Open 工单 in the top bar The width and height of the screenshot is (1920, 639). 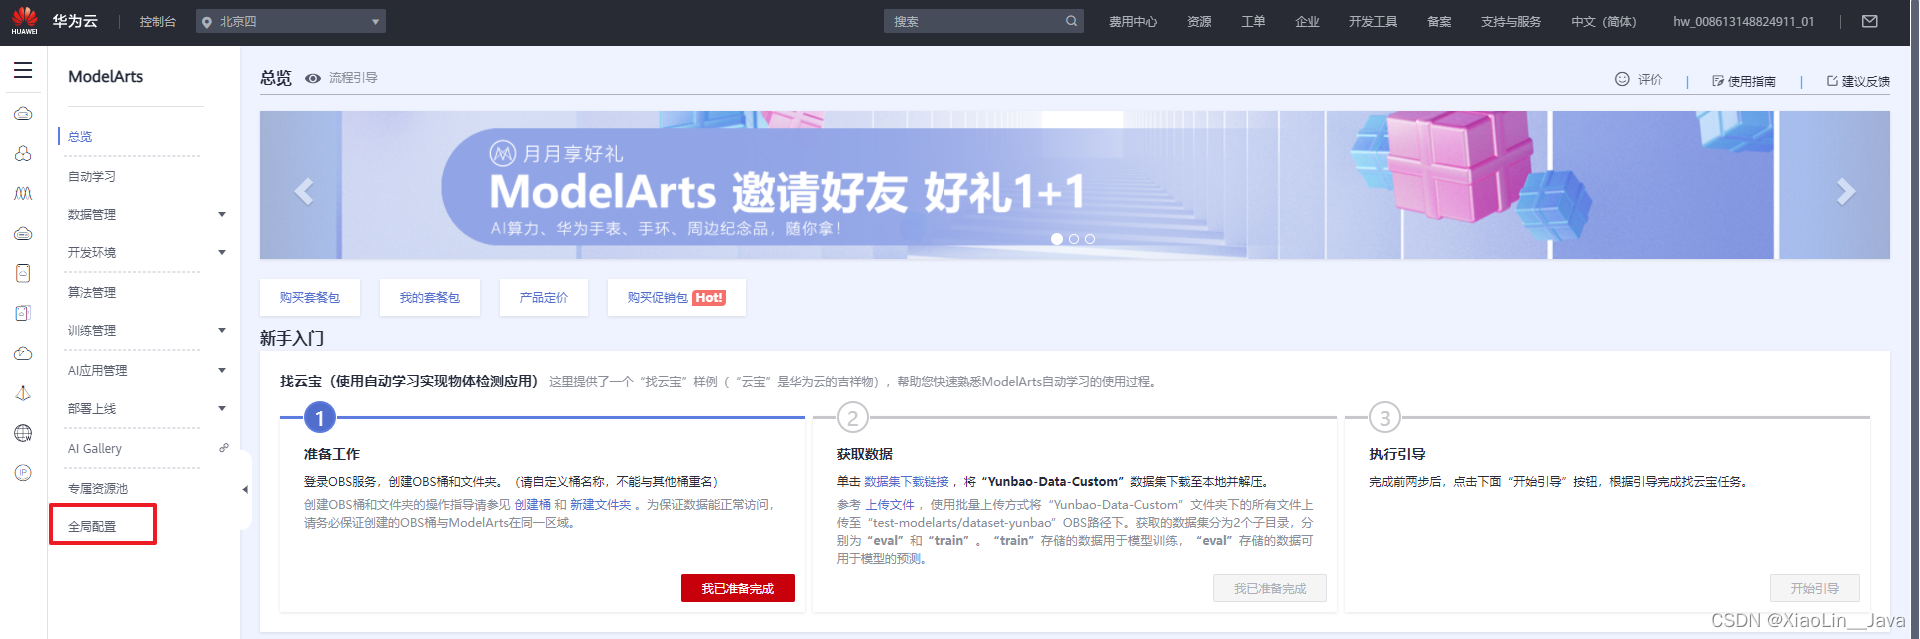pos(1253,21)
